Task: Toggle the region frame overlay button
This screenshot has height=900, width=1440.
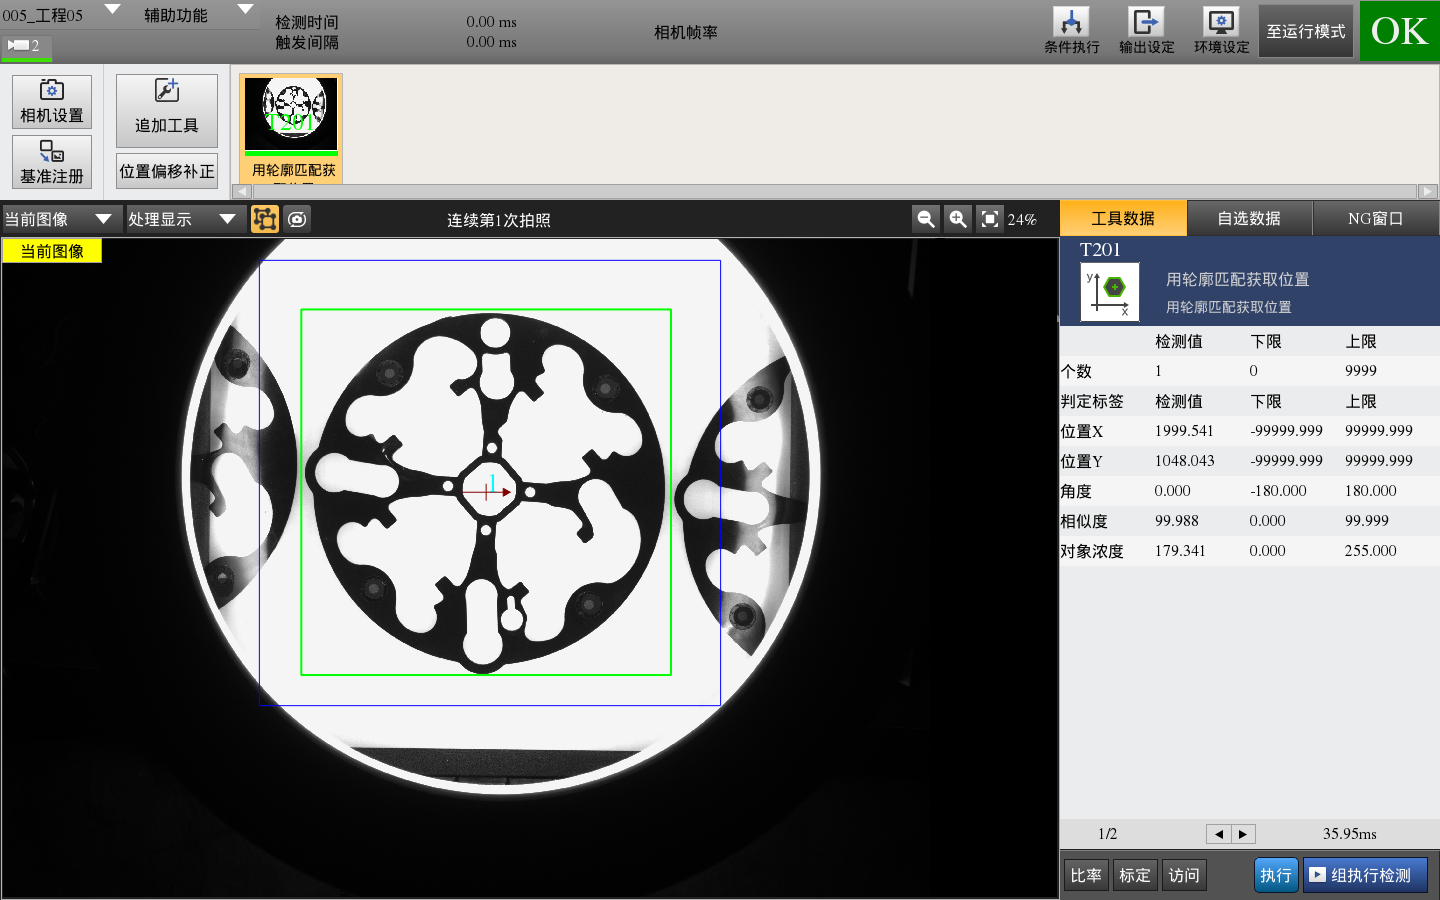Action: click(265, 219)
